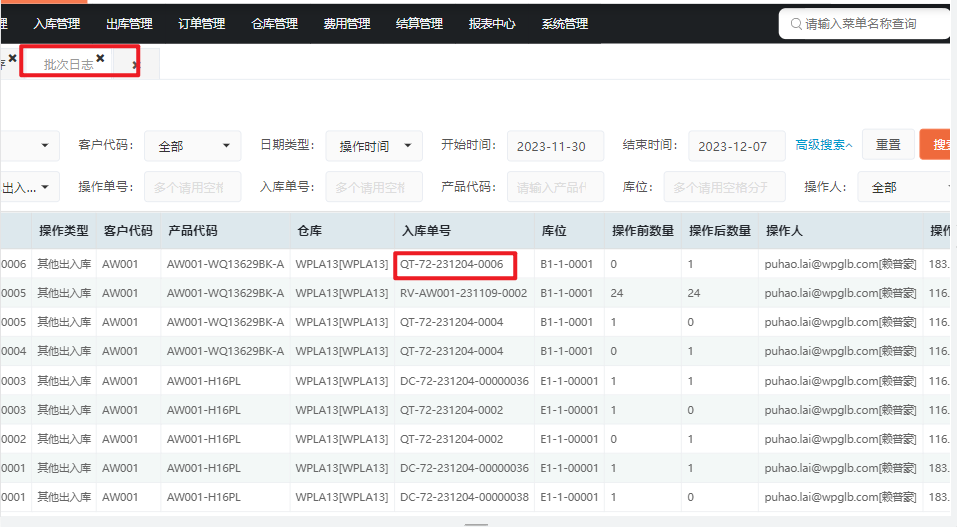Sort by 操作类型 column header

tap(64, 231)
